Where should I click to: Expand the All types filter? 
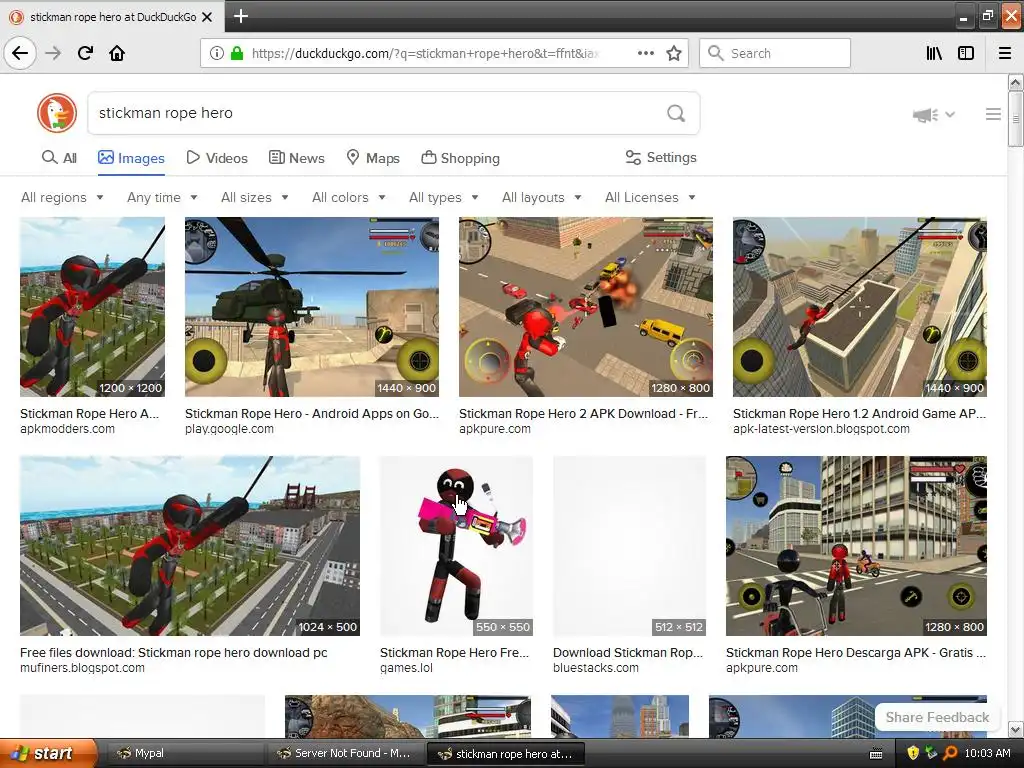tap(444, 197)
